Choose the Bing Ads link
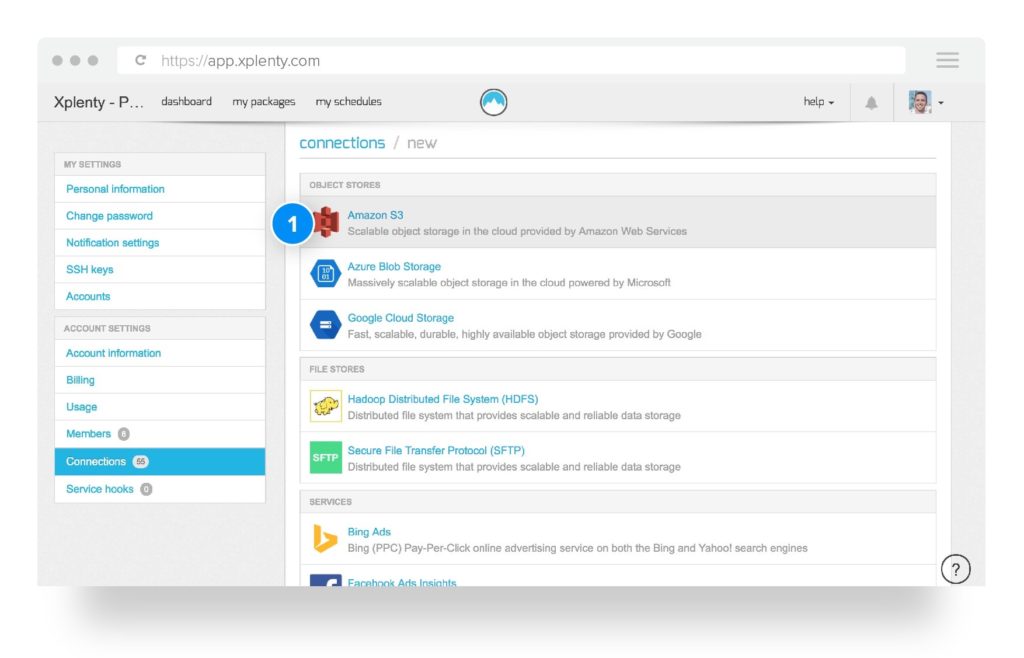The image size is (1024, 658). [x=369, y=532]
